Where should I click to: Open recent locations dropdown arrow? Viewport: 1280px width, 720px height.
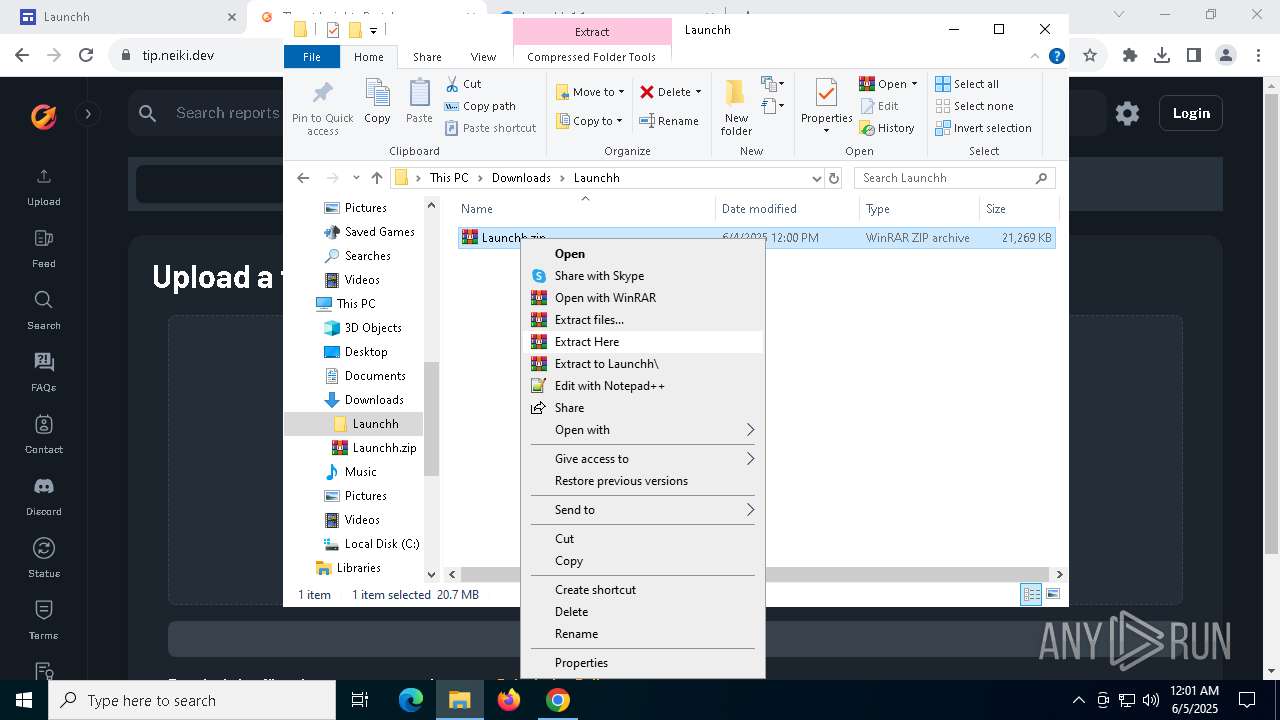[356, 178]
